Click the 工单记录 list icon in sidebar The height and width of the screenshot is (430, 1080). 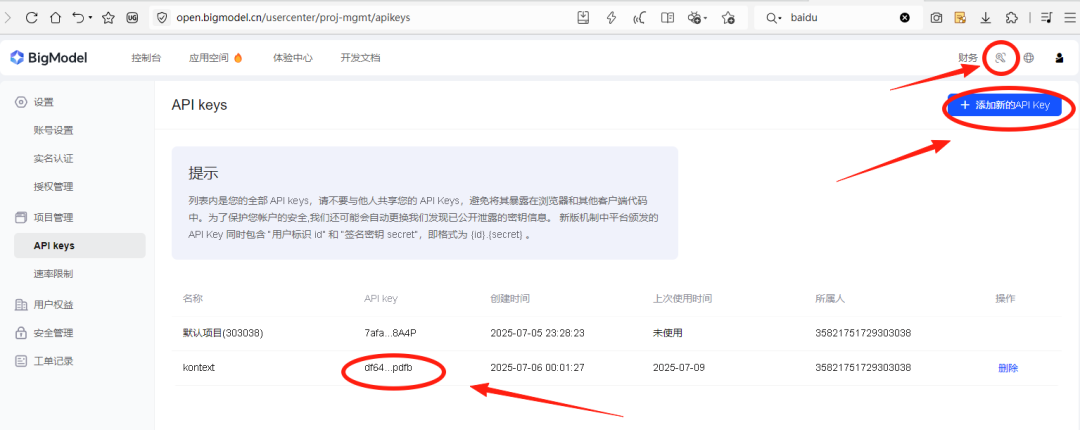click(x=21, y=361)
